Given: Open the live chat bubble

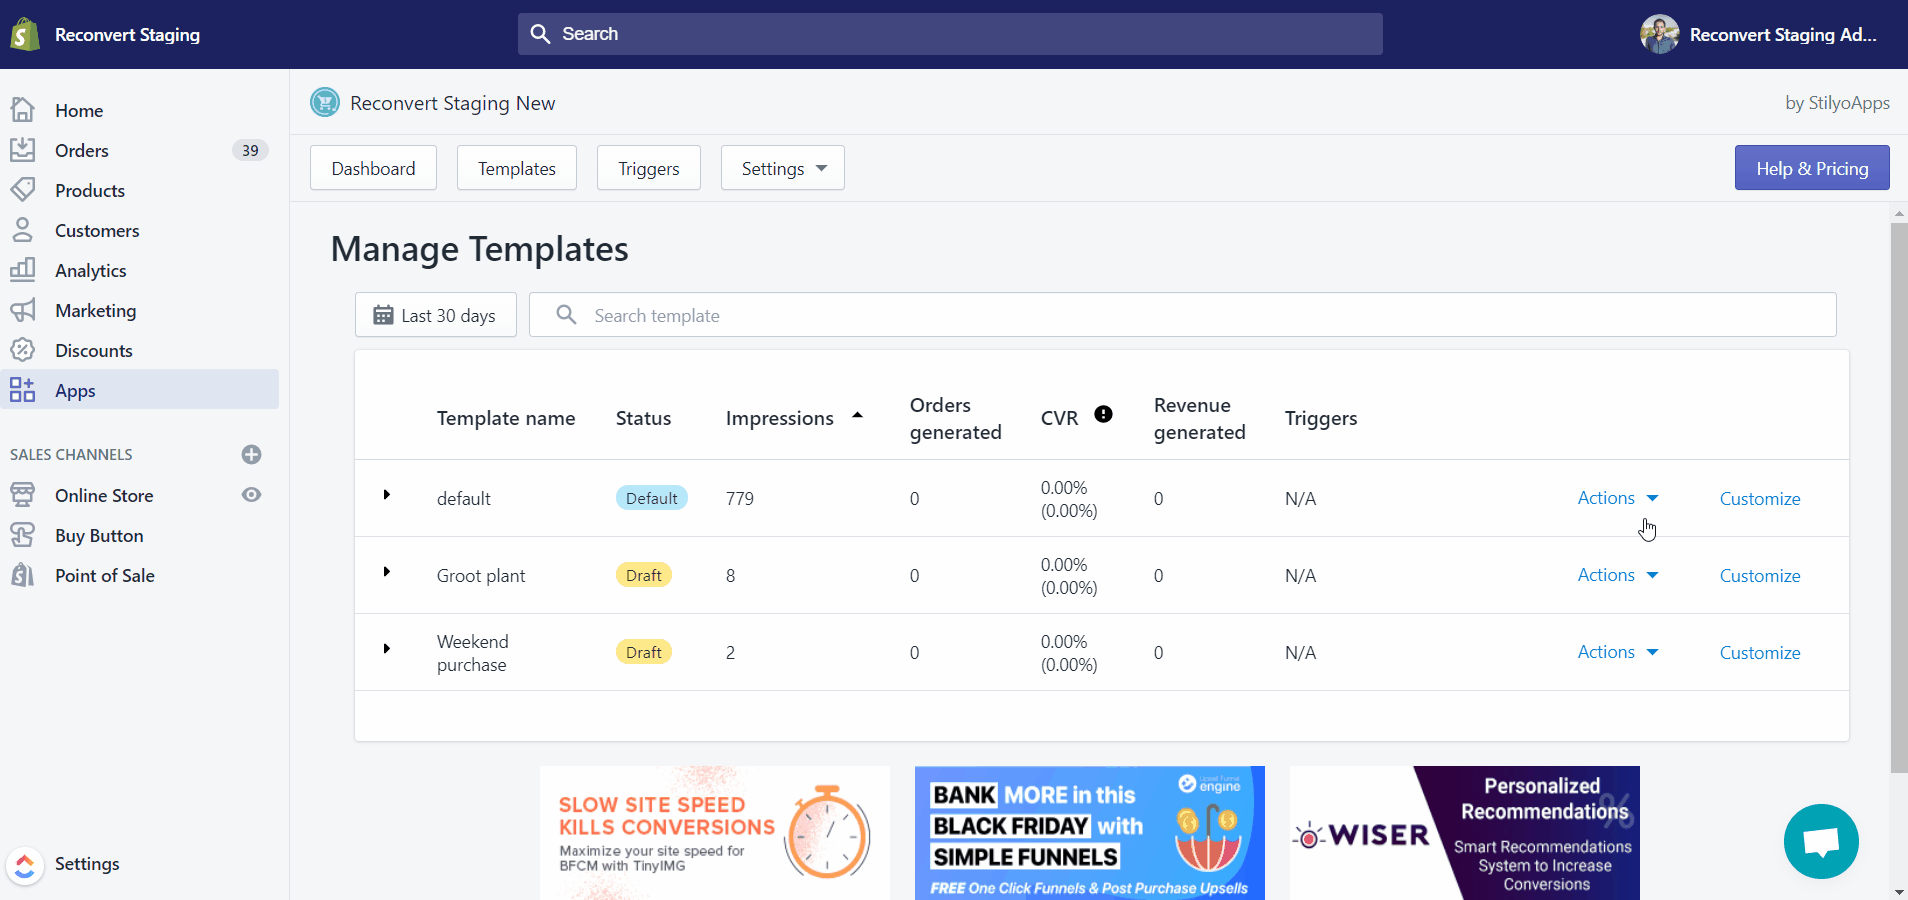Looking at the screenshot, I should tap(1821, 841).
